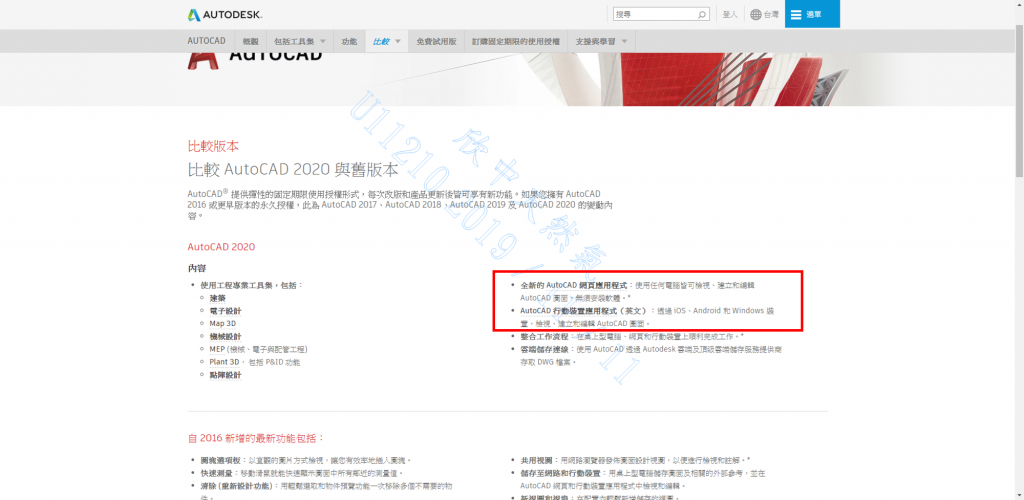Click the globe region icon
Screen dimensions: 1024x500
pyautogui.click(x=756, y=14)
